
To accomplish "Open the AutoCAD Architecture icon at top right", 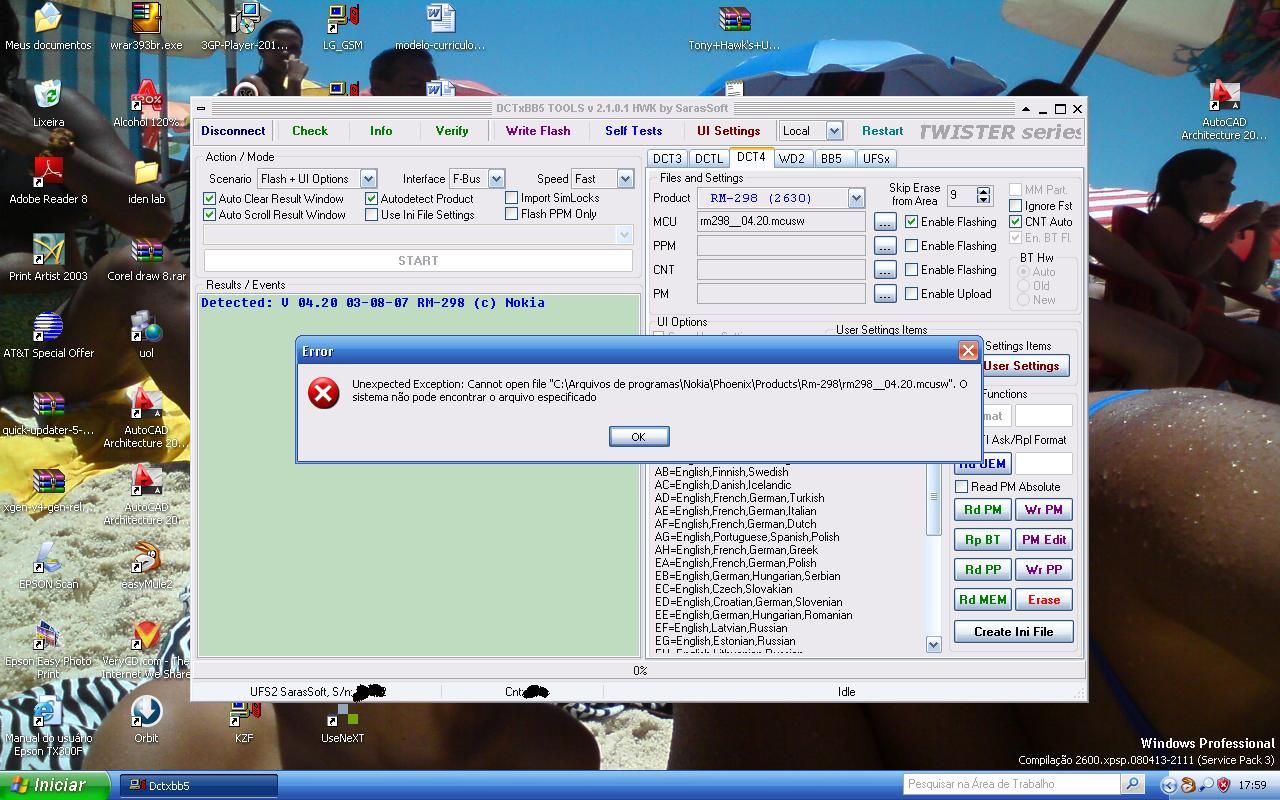I will [x=1224, y=110].
